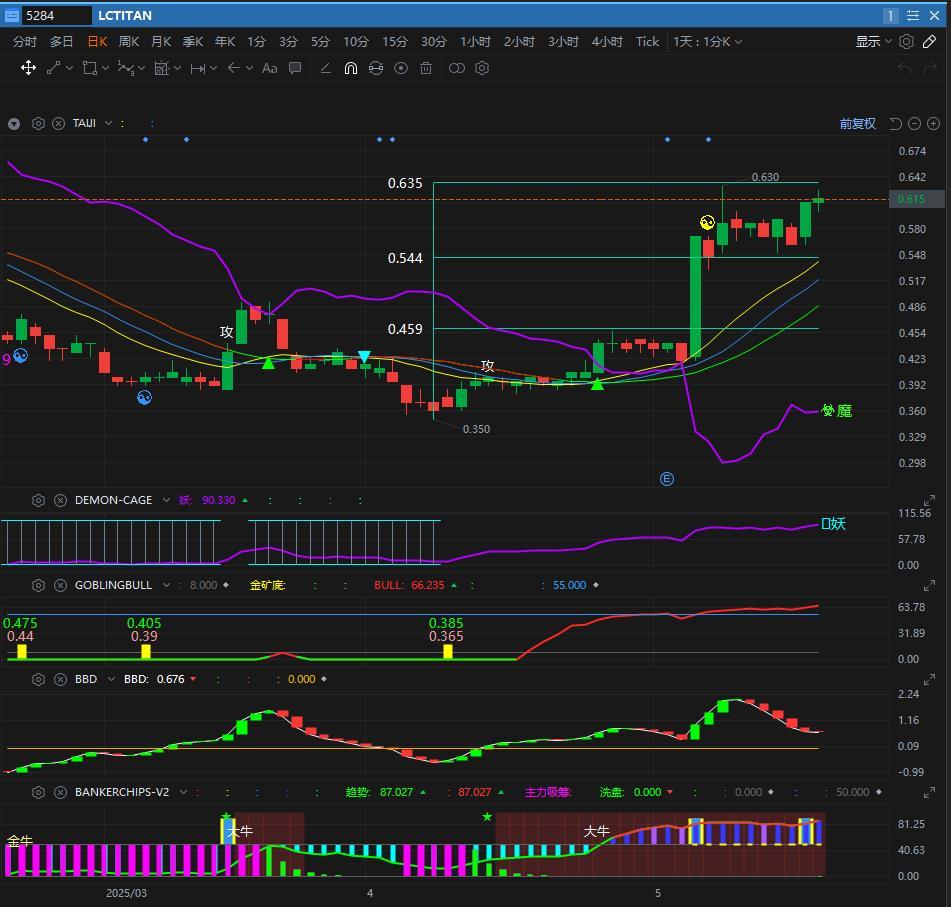Select the measurement calculator tool
Image resolution: width=951 pixels, height=907 pixels.
click(x=161, y=68)
